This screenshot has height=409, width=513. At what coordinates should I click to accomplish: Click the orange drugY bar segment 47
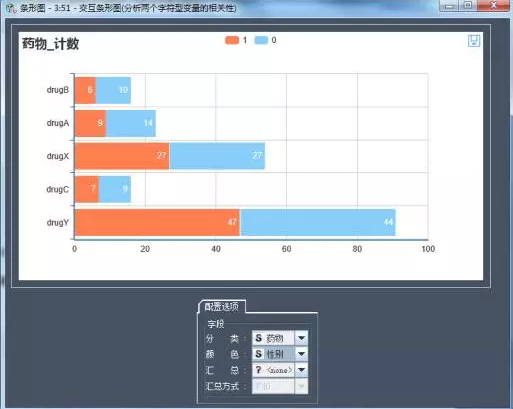pos(157,222)
